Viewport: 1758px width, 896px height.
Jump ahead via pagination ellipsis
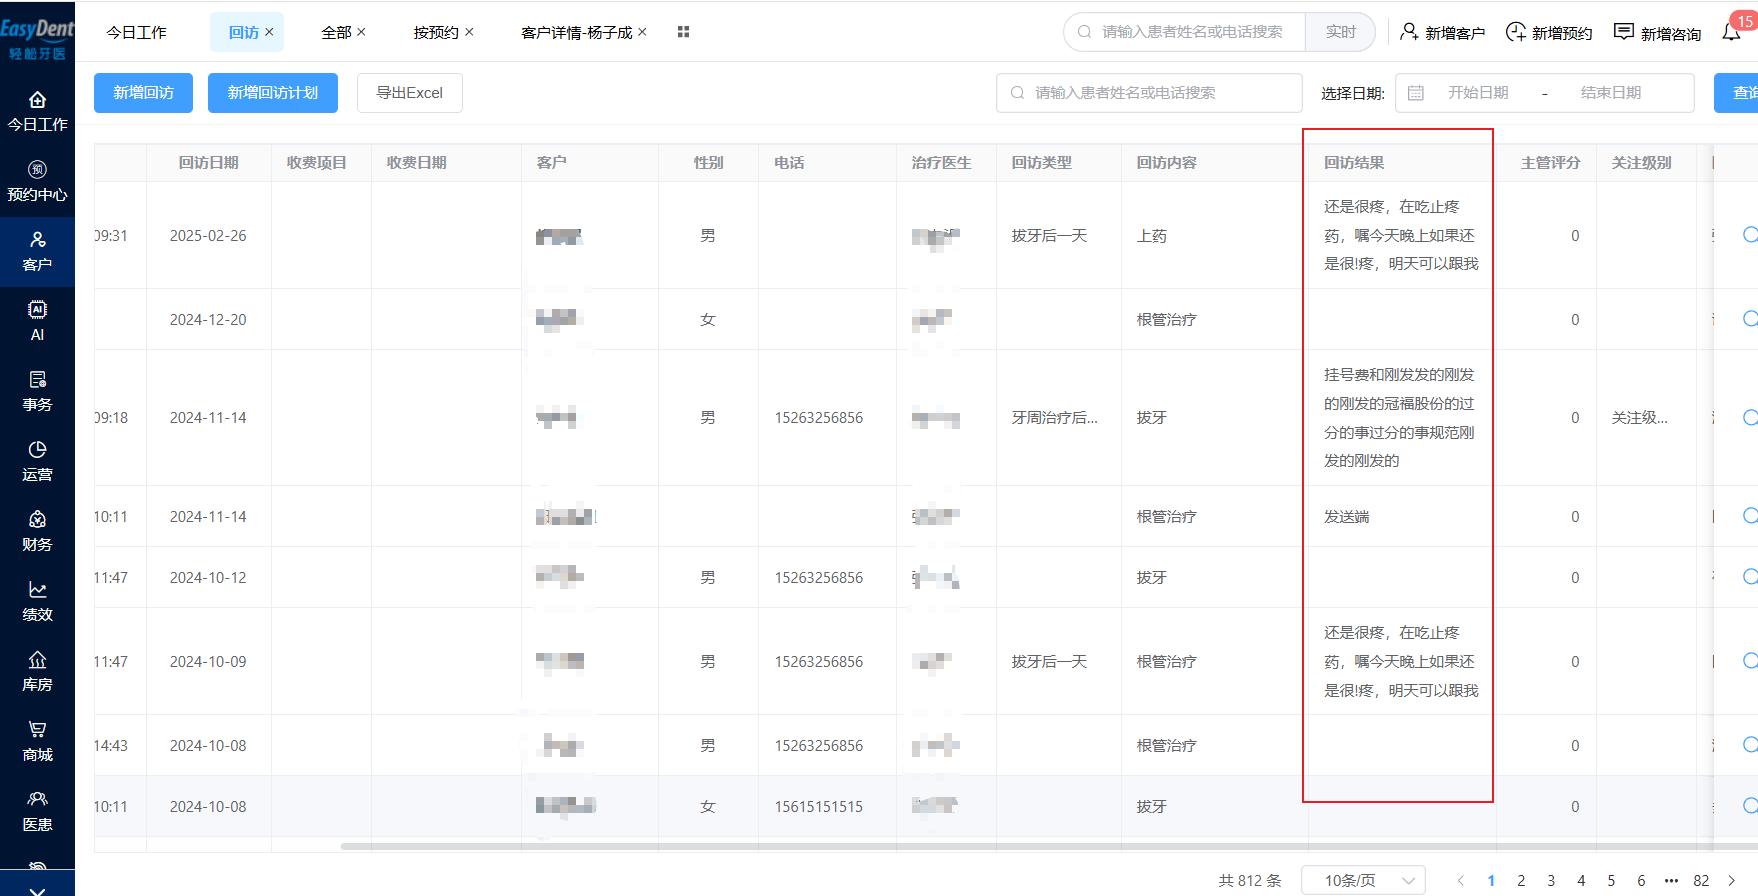coord(1671,880)
